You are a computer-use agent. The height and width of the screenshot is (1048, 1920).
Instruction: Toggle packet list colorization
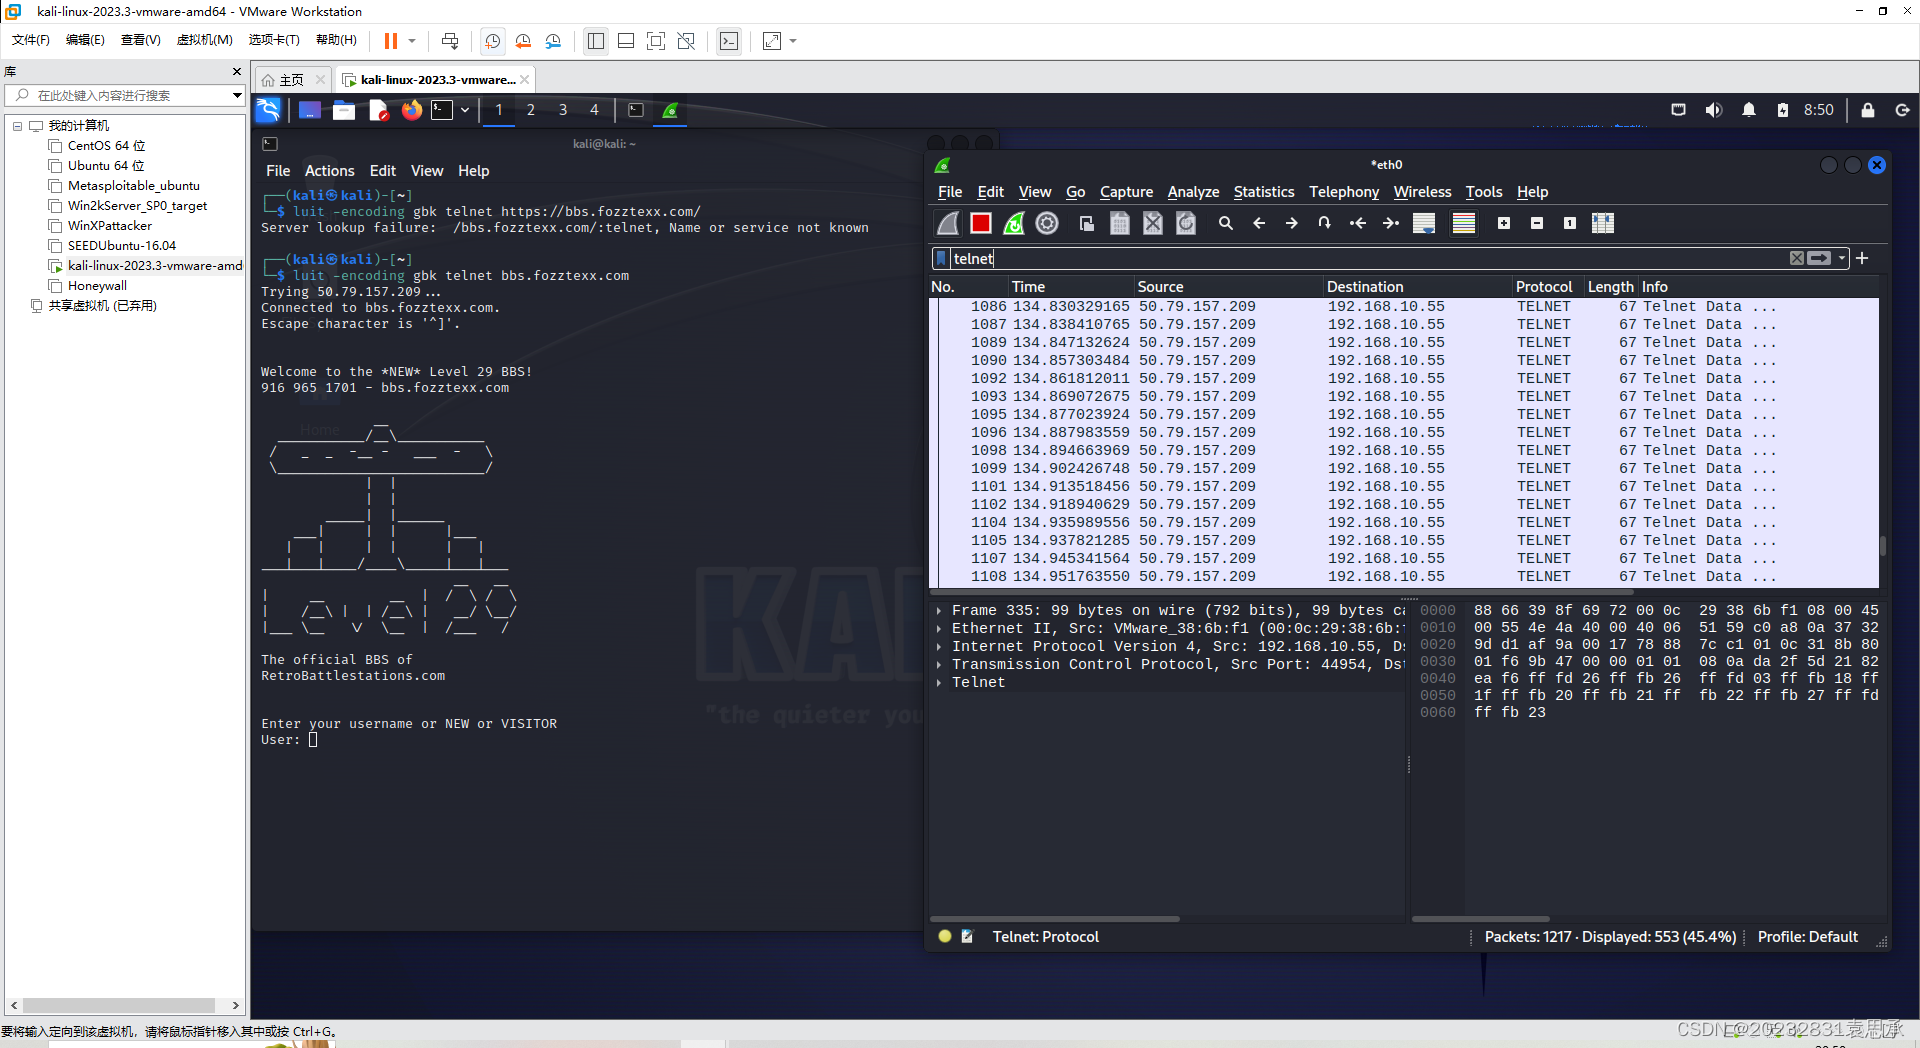coord(1464,223)
